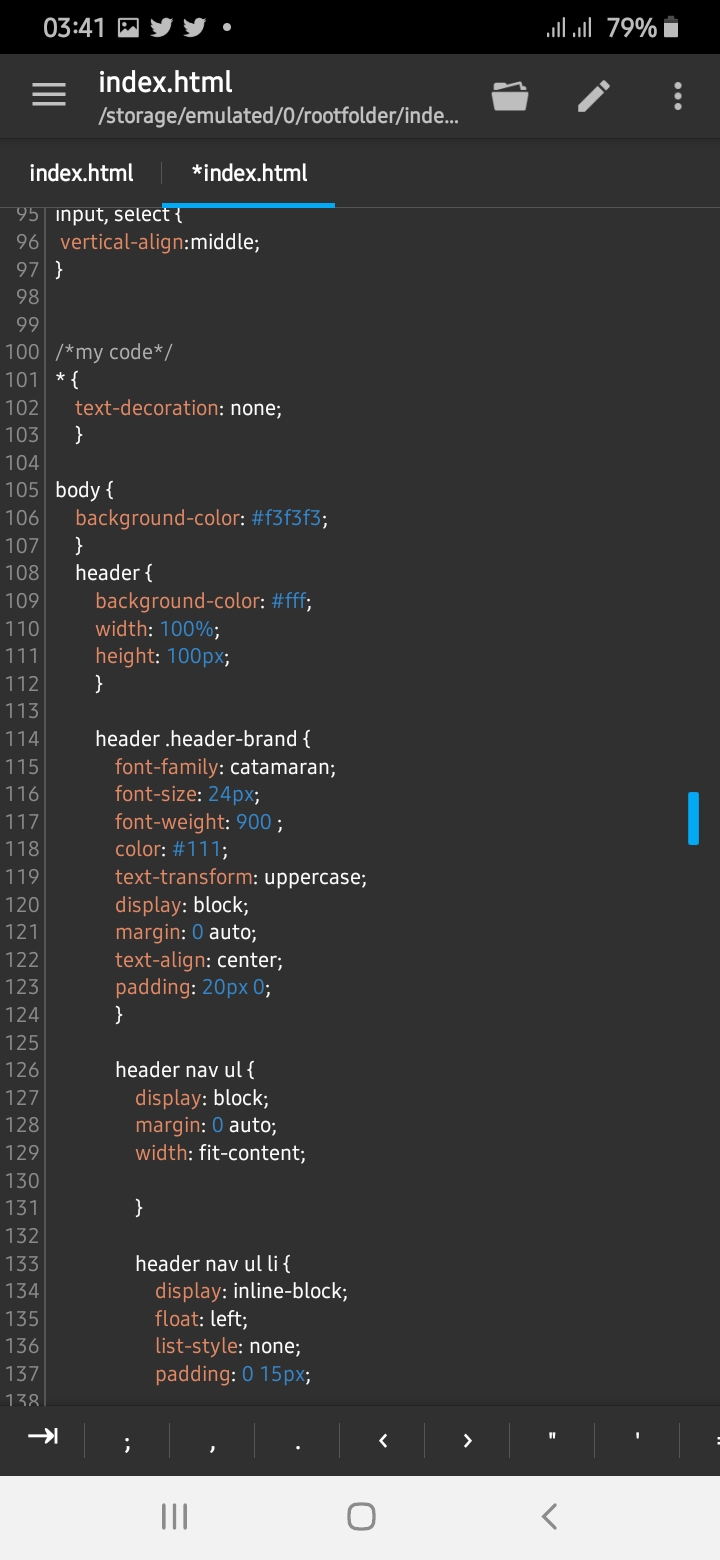This screenshot has height=1560, width=720.
Task: Tap the header nav ul selector
Action: 185,1070
